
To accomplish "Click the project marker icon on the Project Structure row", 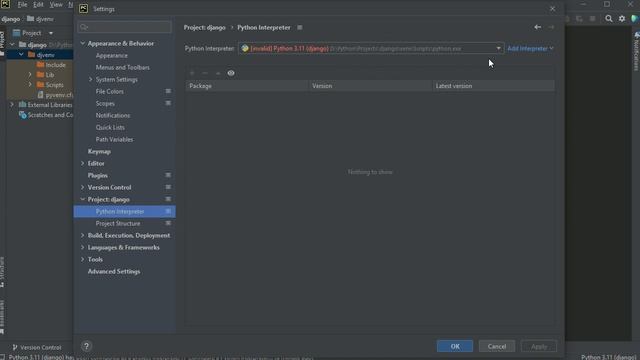I will (x=168, y=223).
